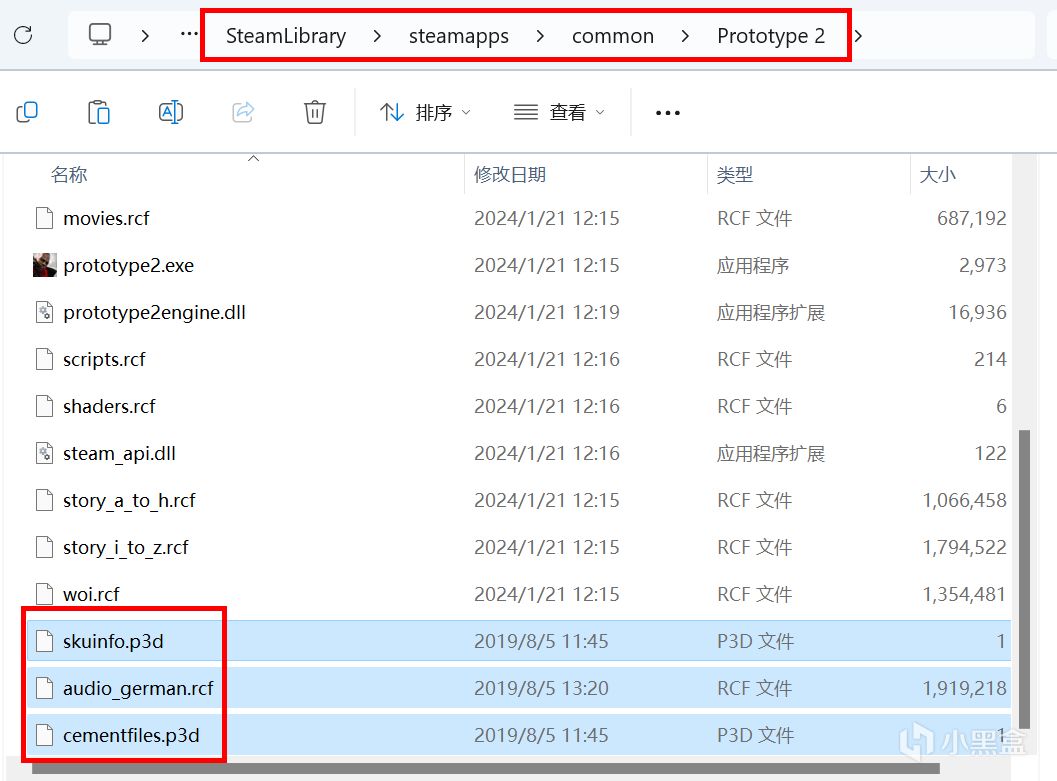Screen dimensions: 1057x781
Task: Expand the chevron after Prototype 2
Action: 858,36
